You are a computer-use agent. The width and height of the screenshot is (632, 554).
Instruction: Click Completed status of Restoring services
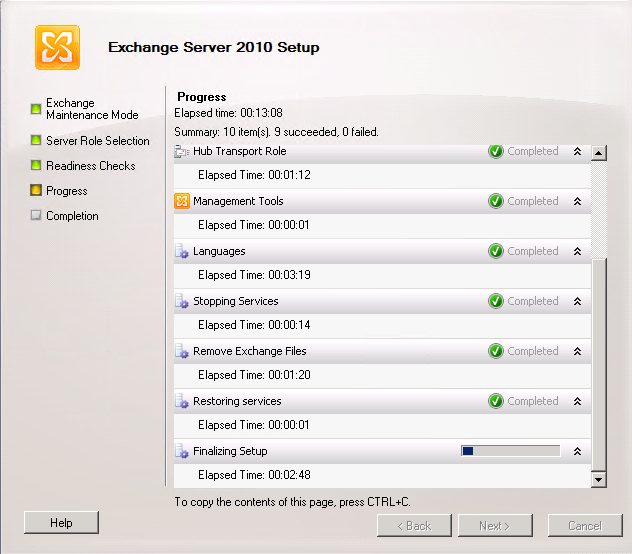tap(533, 401)
